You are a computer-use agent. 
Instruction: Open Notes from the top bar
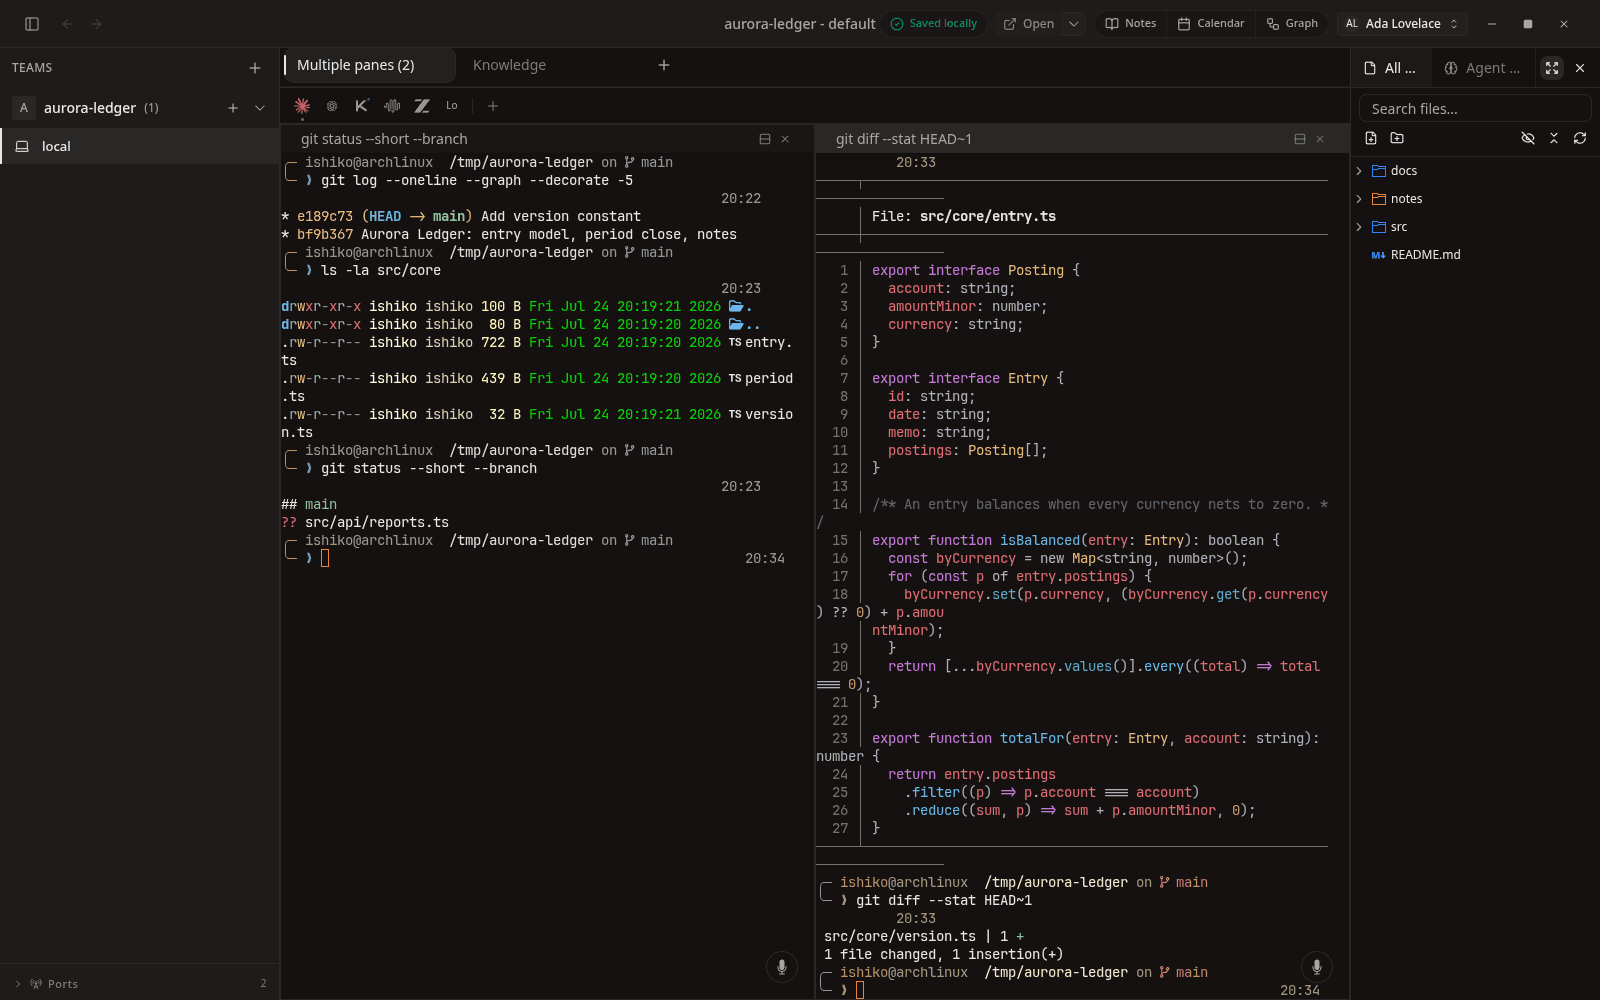point(1131,24)
